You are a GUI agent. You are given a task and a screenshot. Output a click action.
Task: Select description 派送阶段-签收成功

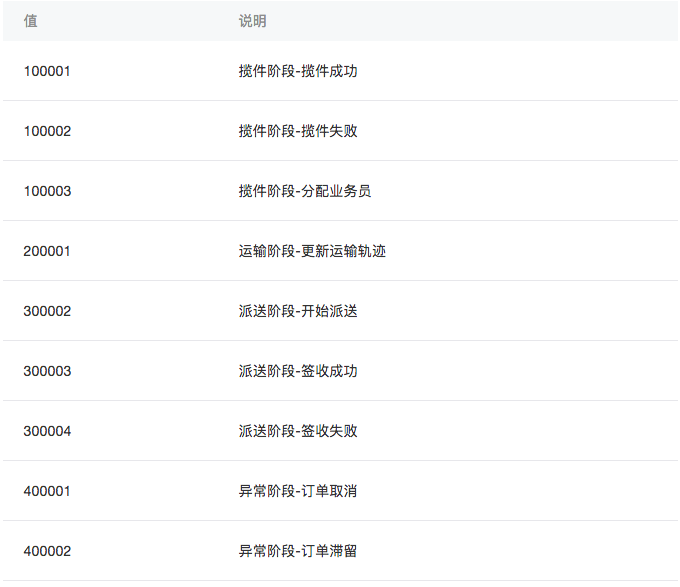click(298, 371)
